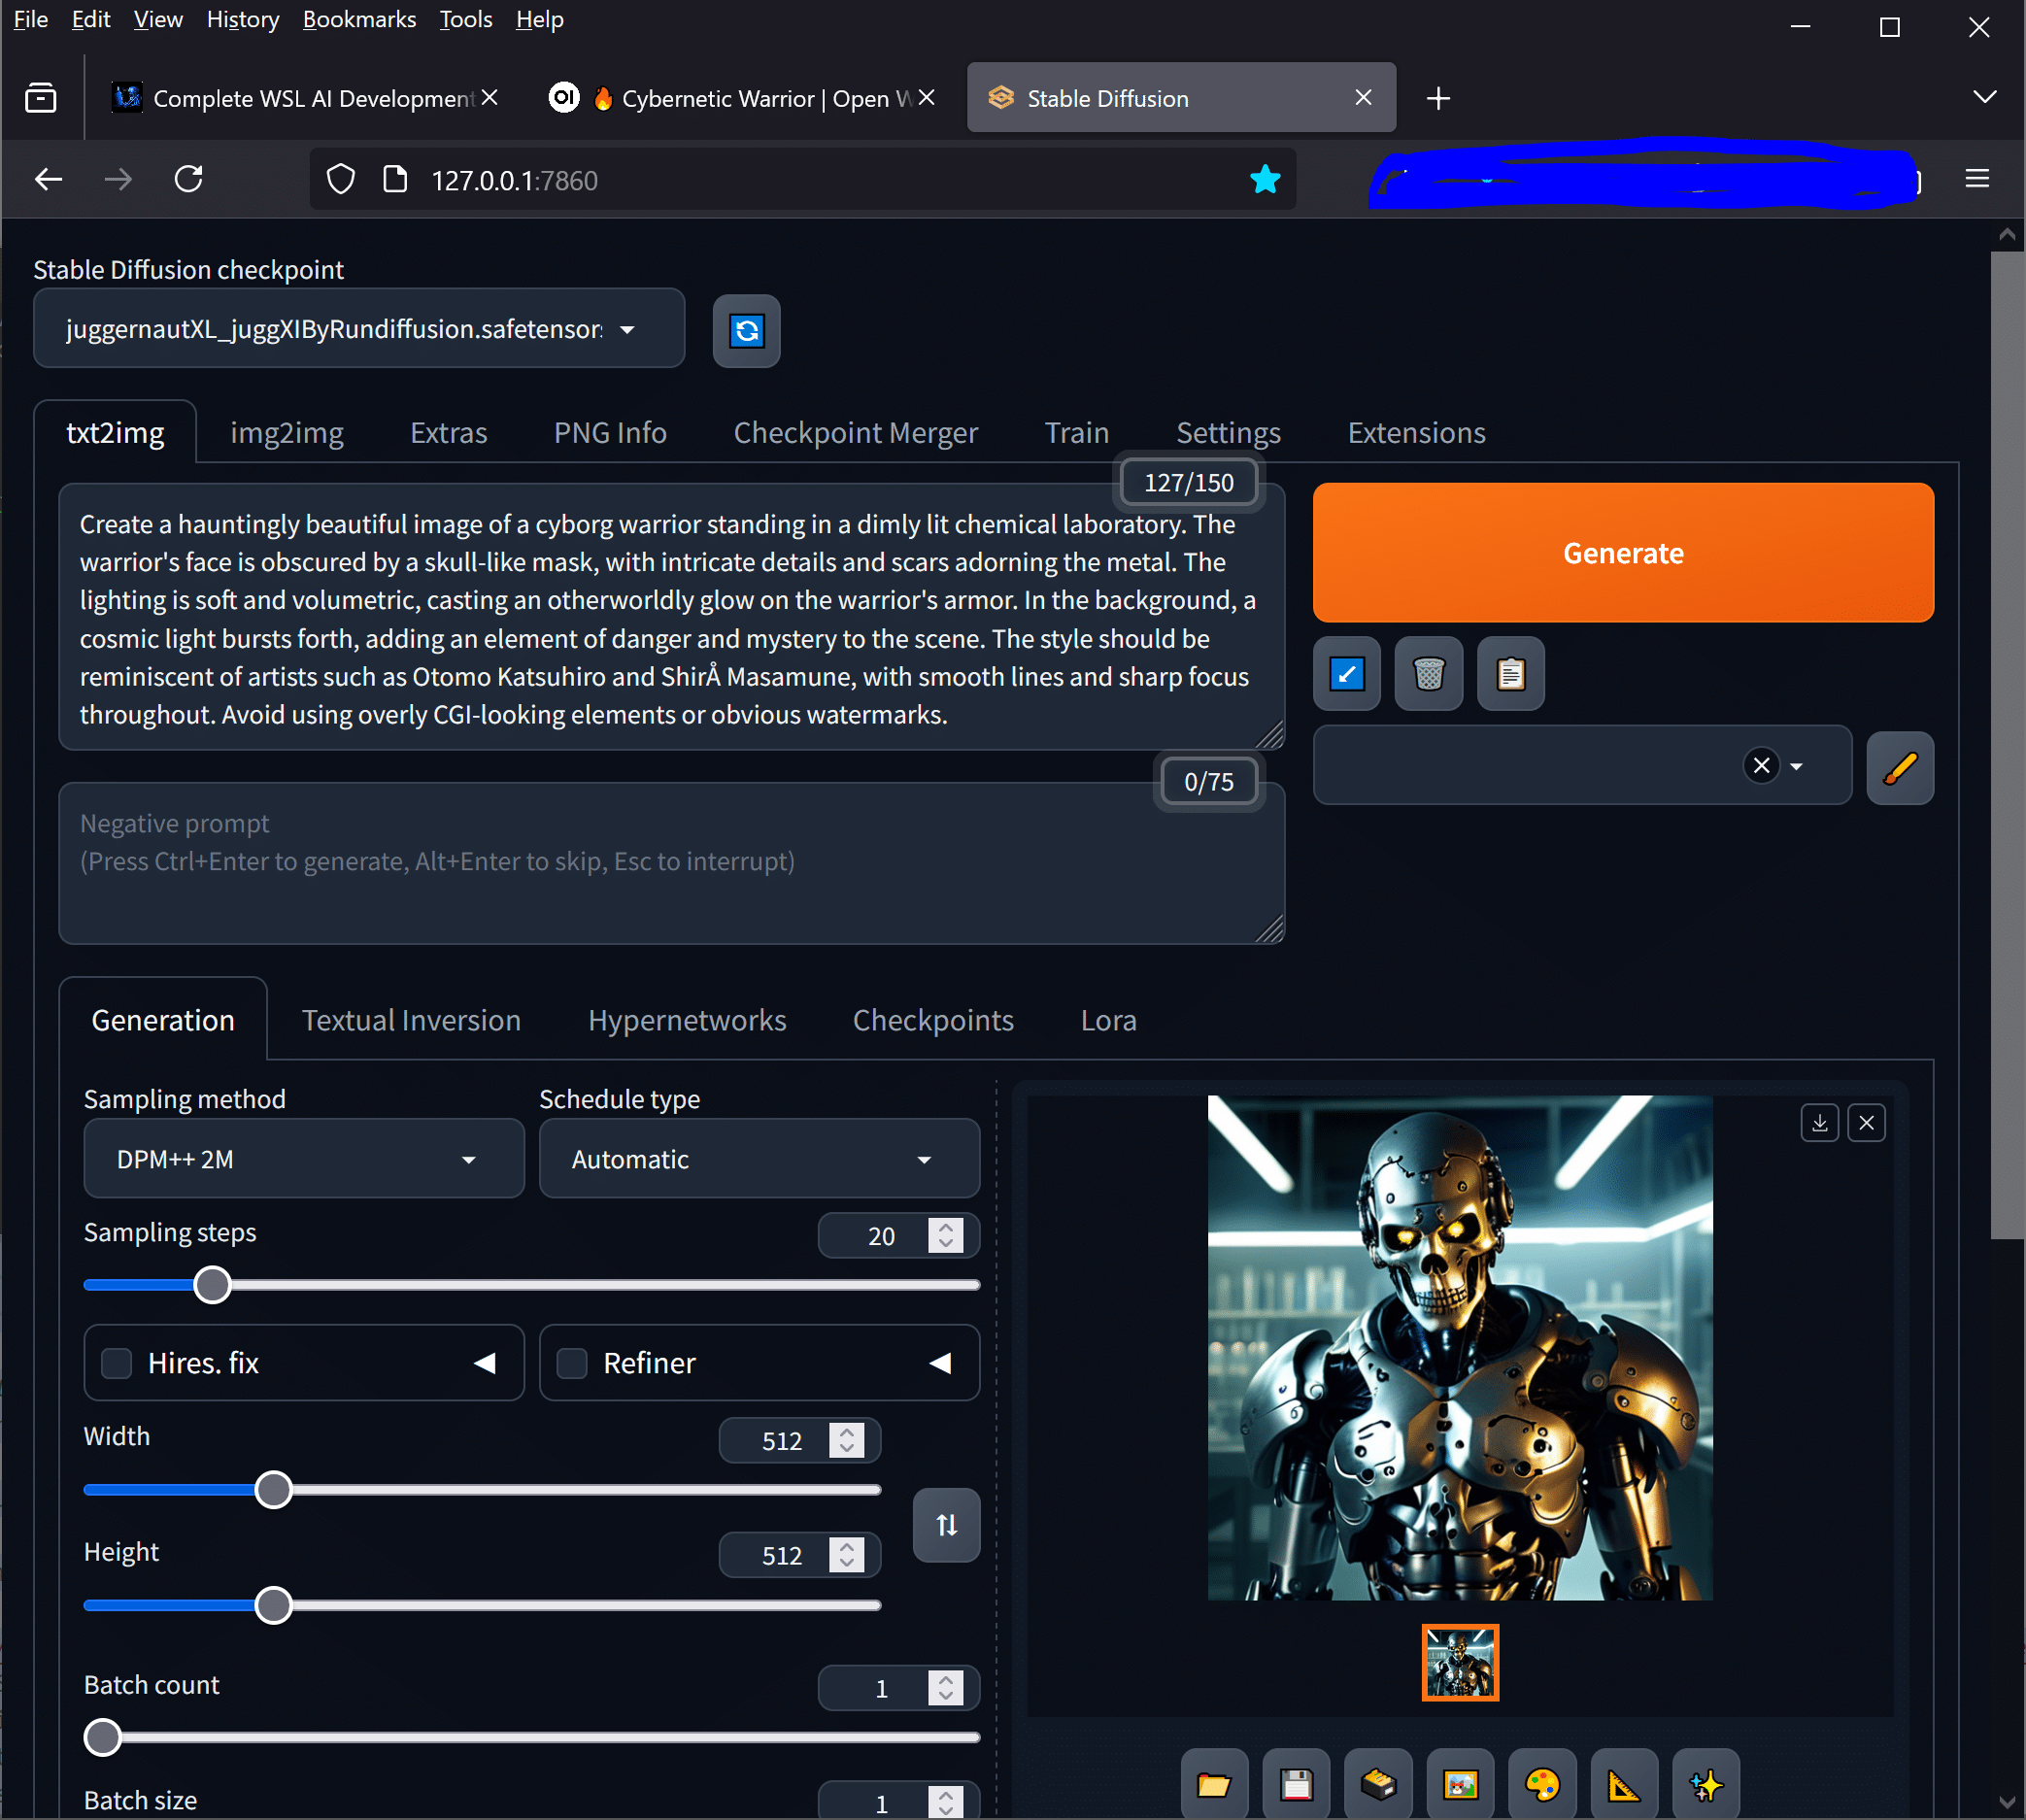2026x1820 pixels.
Task: Open a new browser tab
Action: [1438, 98]
